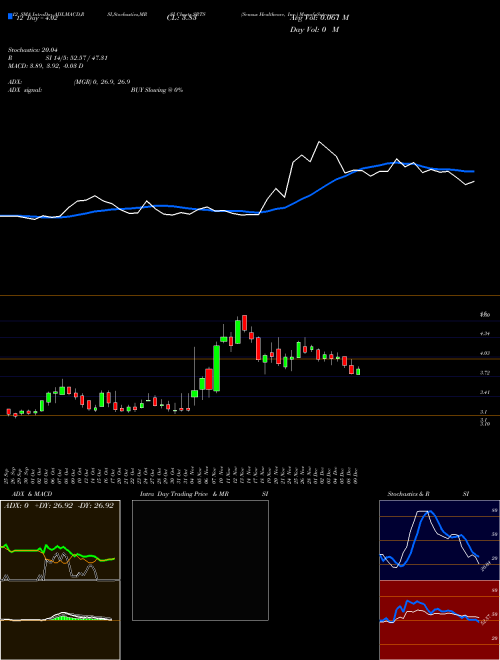Open the MACD histogram sub-panel
The height and width of the screenshot is (660, 500).
[60, 620]
